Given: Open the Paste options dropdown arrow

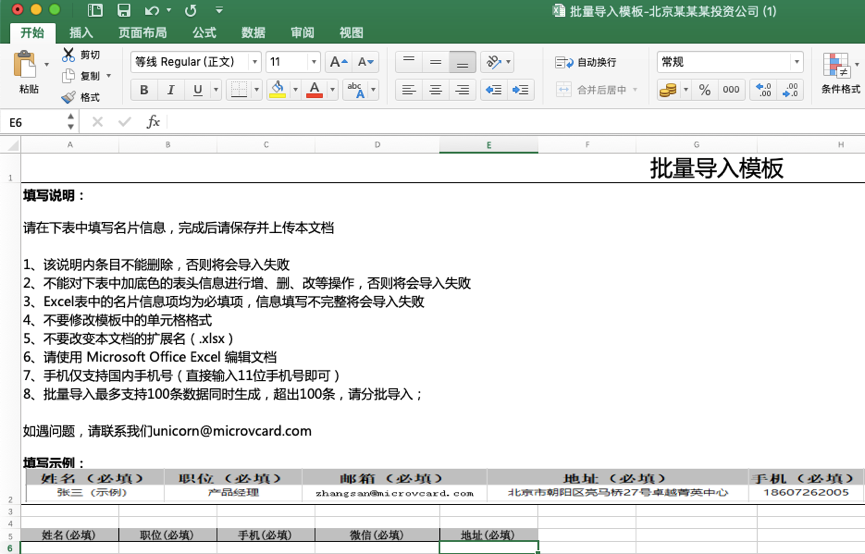Looking at the screenshot, I should (46, 65).
